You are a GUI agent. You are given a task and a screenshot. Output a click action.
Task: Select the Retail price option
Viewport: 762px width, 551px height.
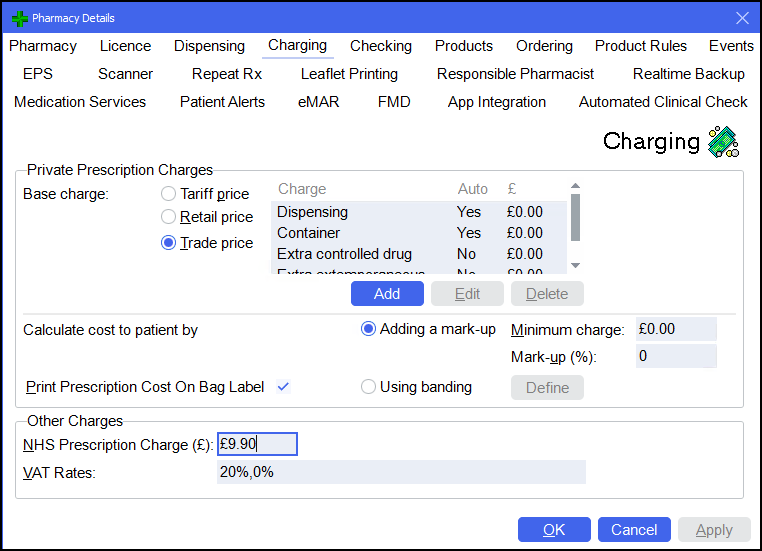[169, 217]
